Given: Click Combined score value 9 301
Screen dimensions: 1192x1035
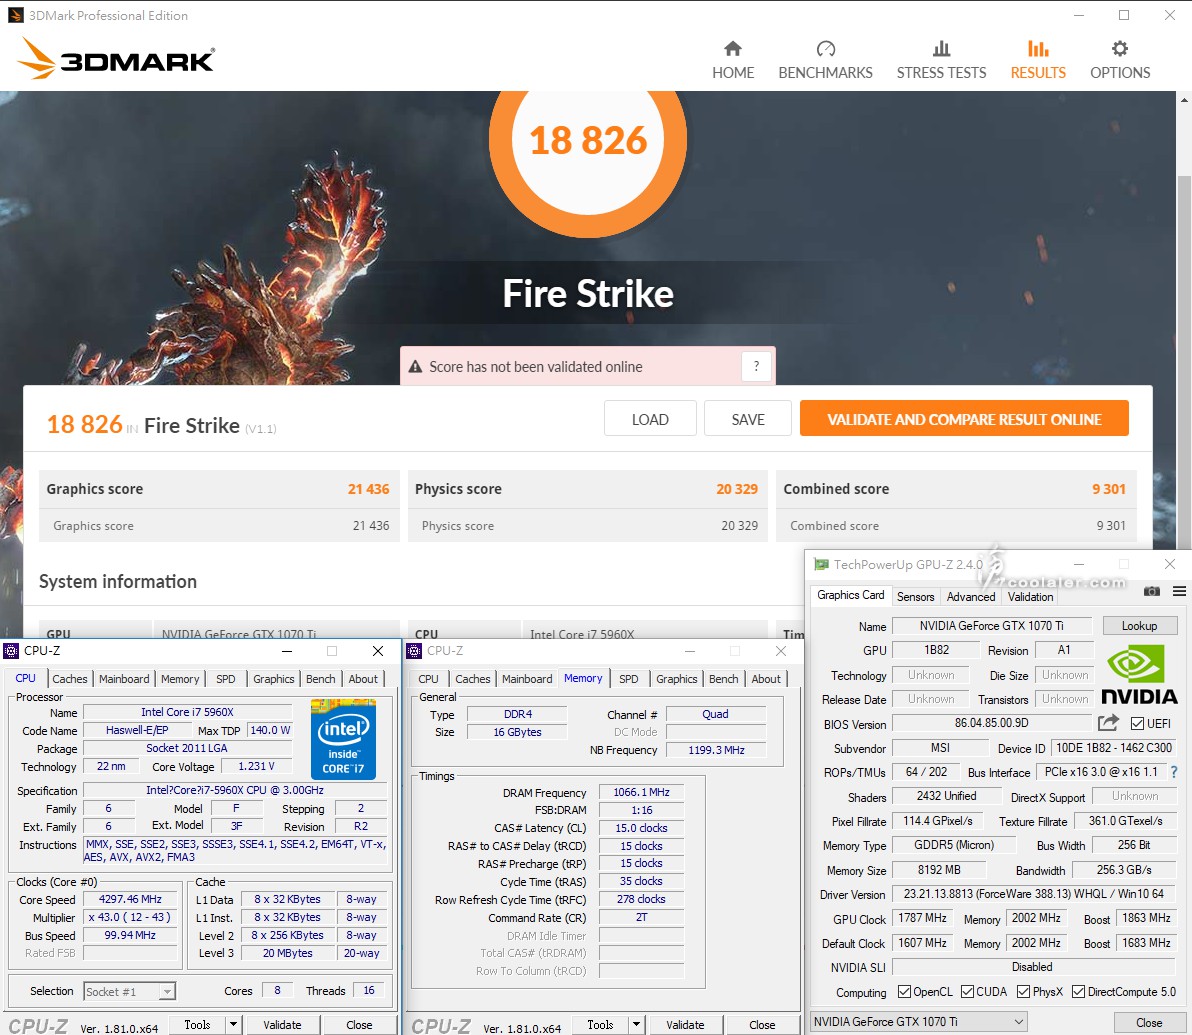Looking at the screenshot, I should point(1108,489).
